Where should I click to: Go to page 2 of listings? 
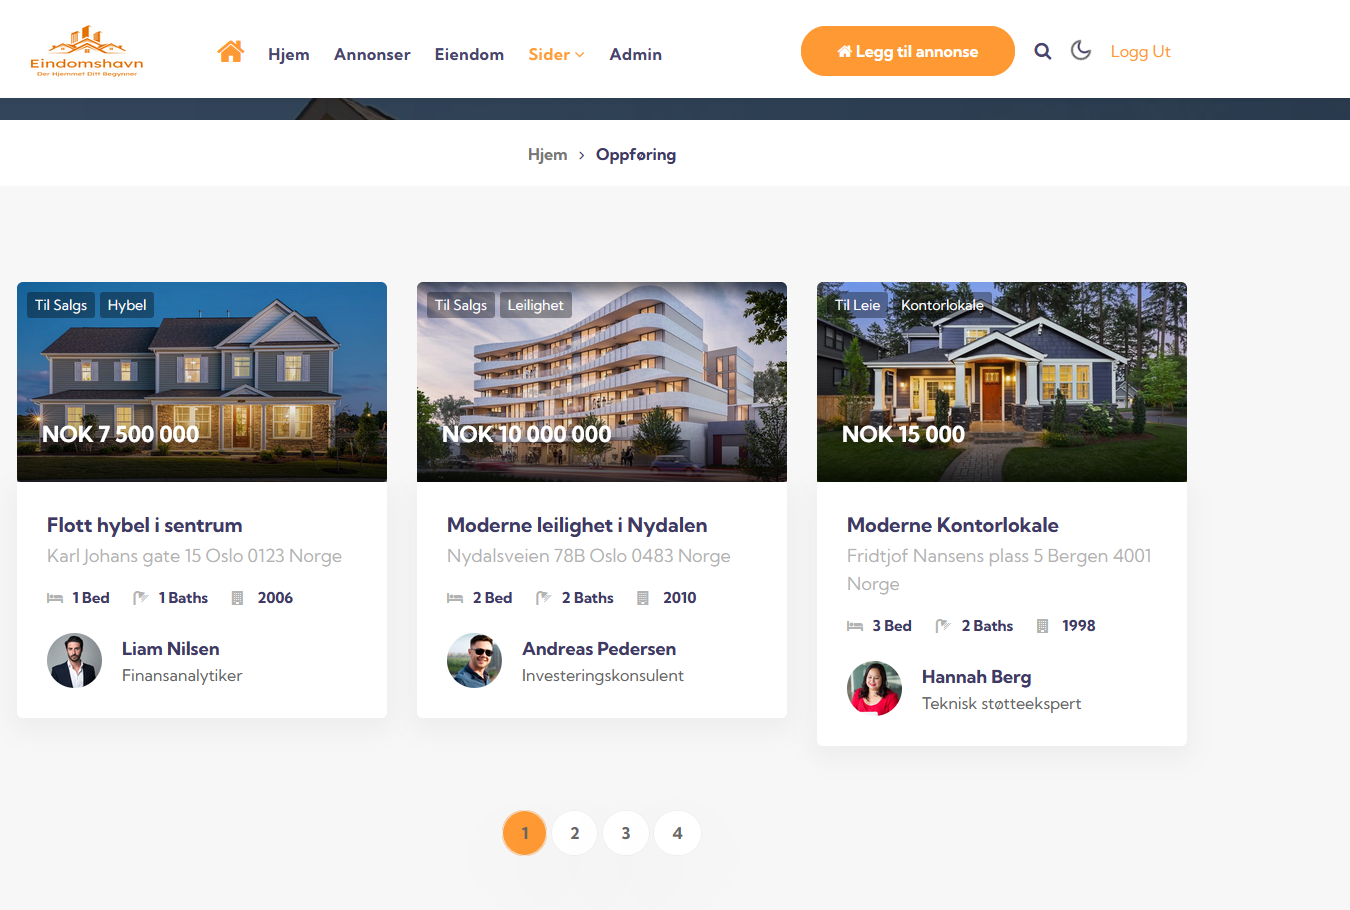pos(575,833)
